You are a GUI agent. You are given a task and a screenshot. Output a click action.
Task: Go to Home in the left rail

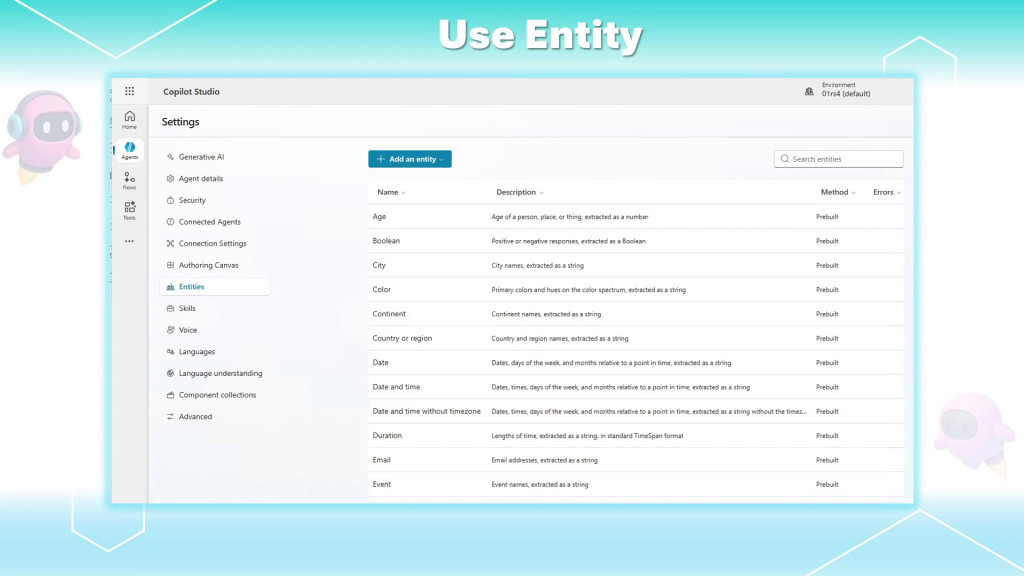pos(129,120)
